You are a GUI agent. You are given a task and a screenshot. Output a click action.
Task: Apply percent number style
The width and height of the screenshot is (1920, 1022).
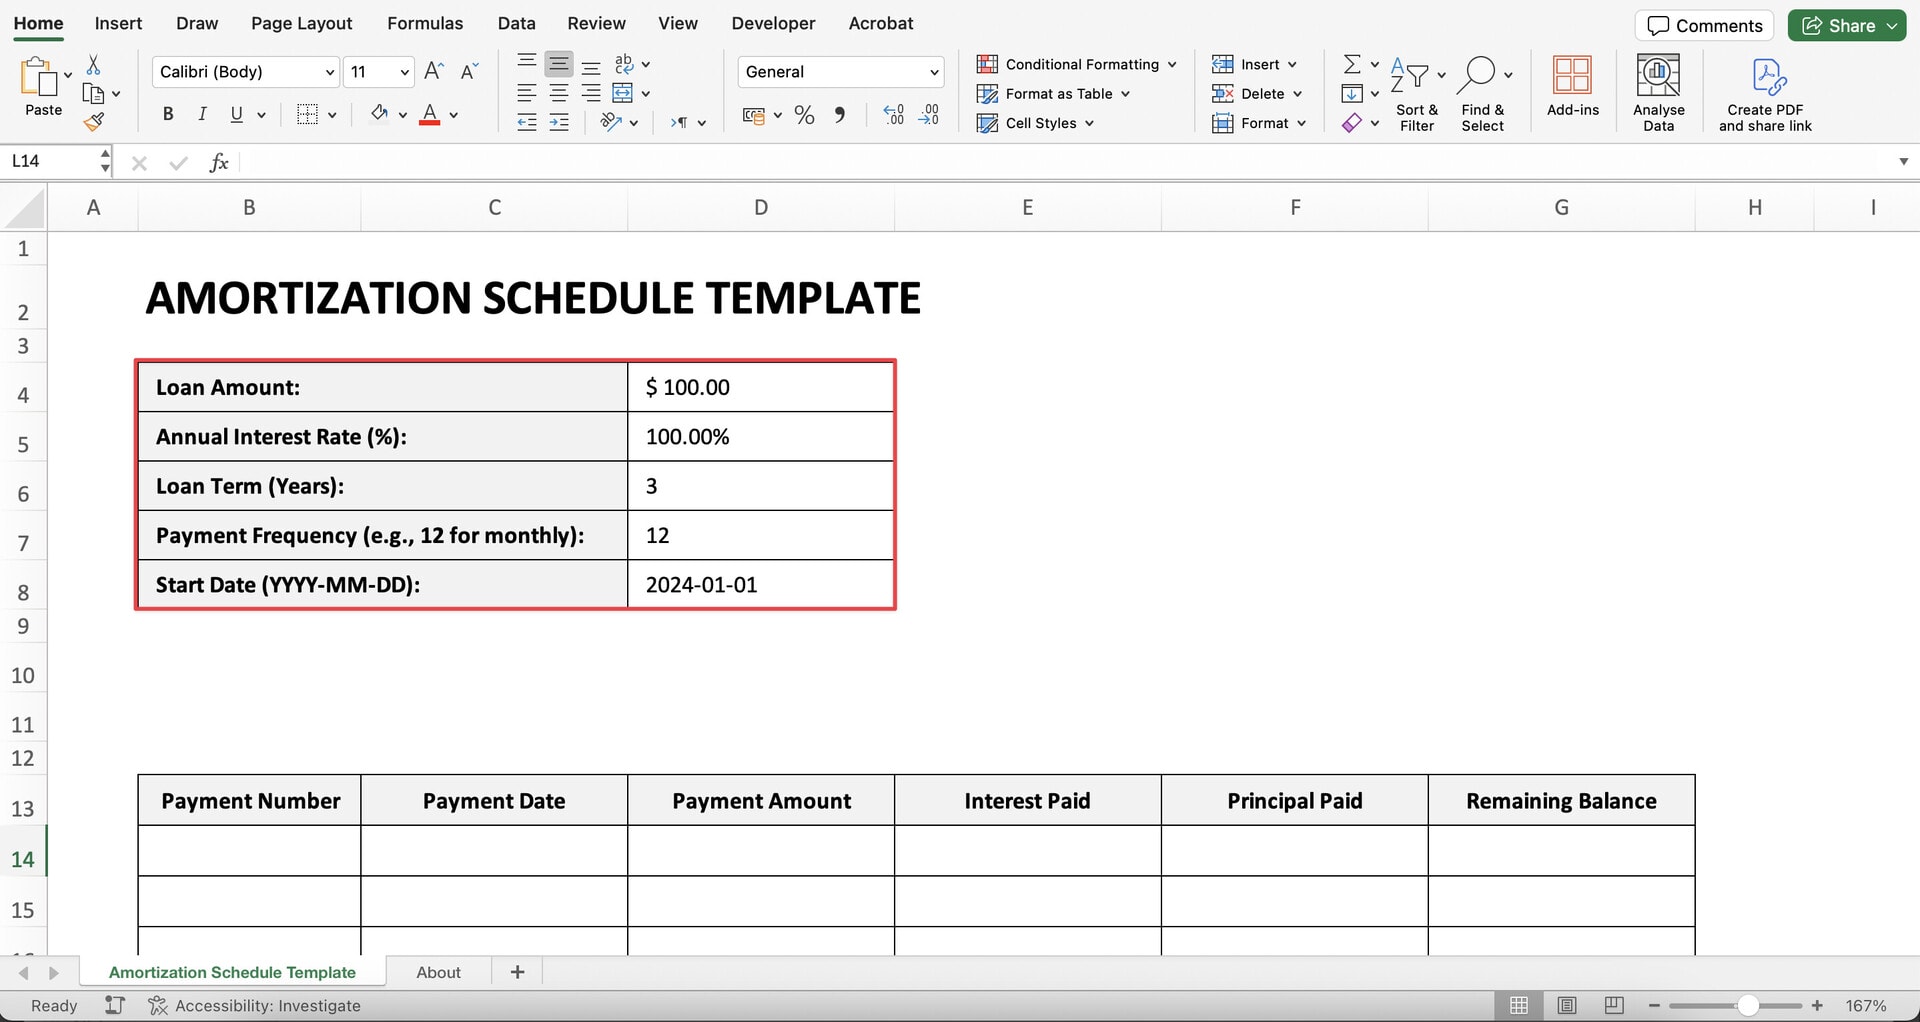tap(803, 115)
